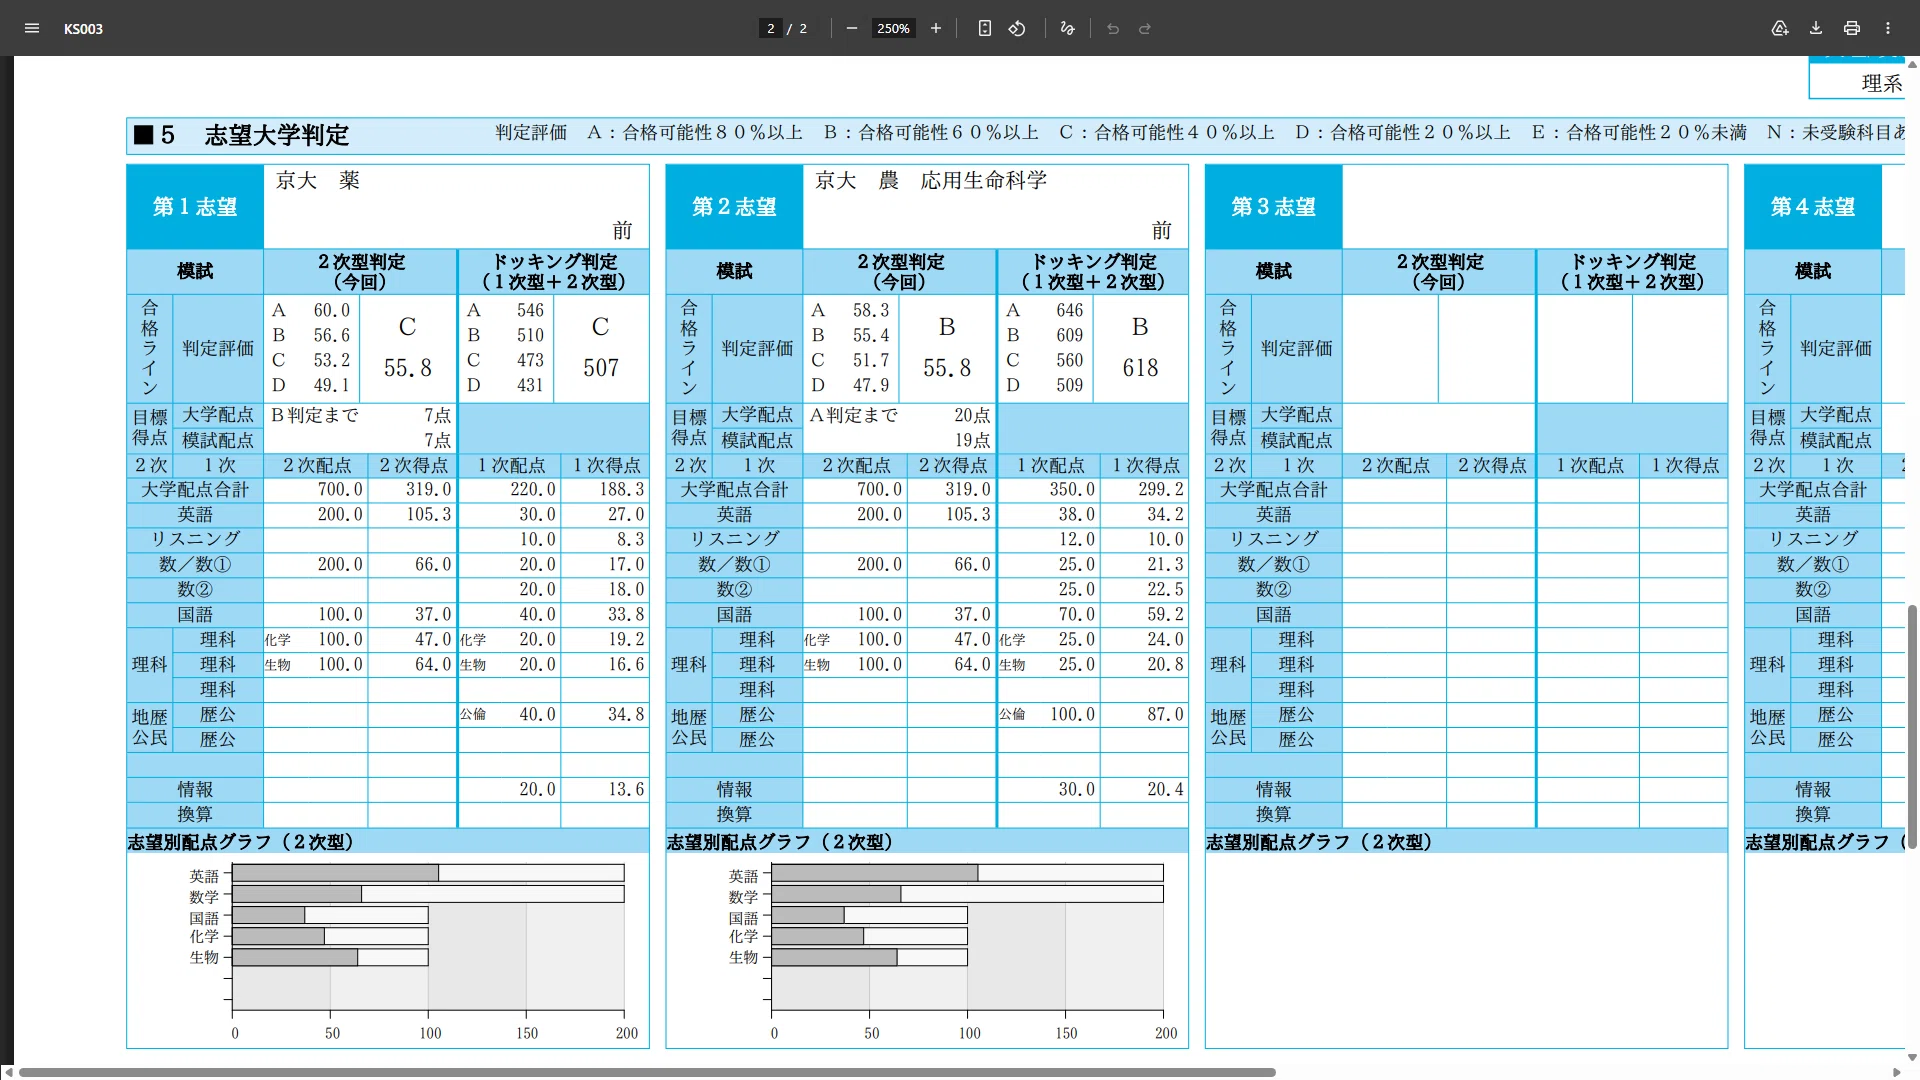Click the '第1志望' header cell
The width and height of the screenshot is (1920, 1080).
click(195, 207)
